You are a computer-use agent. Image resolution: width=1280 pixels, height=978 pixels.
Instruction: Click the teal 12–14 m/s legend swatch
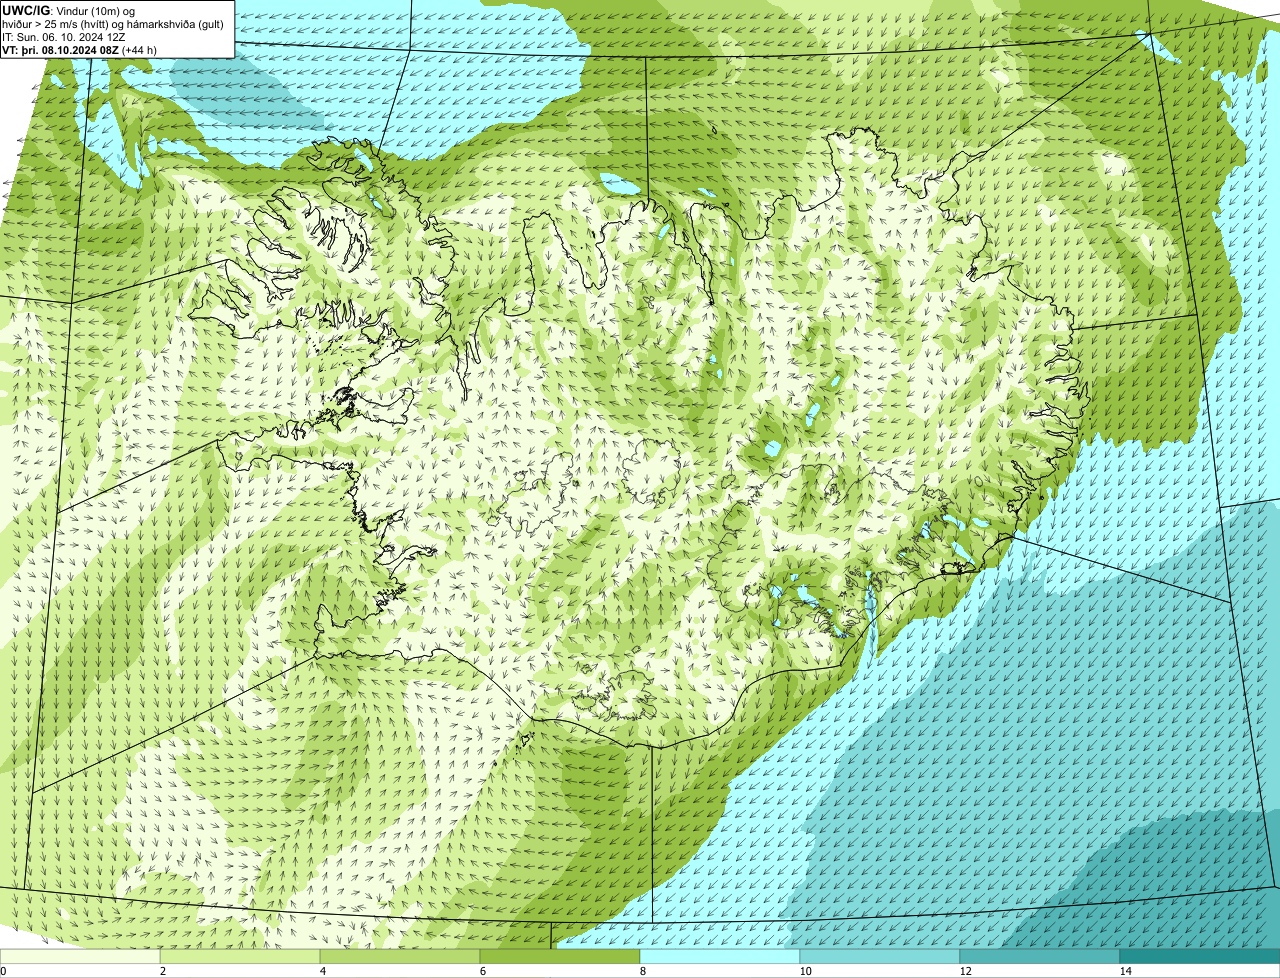click(x=1040, y=956)
